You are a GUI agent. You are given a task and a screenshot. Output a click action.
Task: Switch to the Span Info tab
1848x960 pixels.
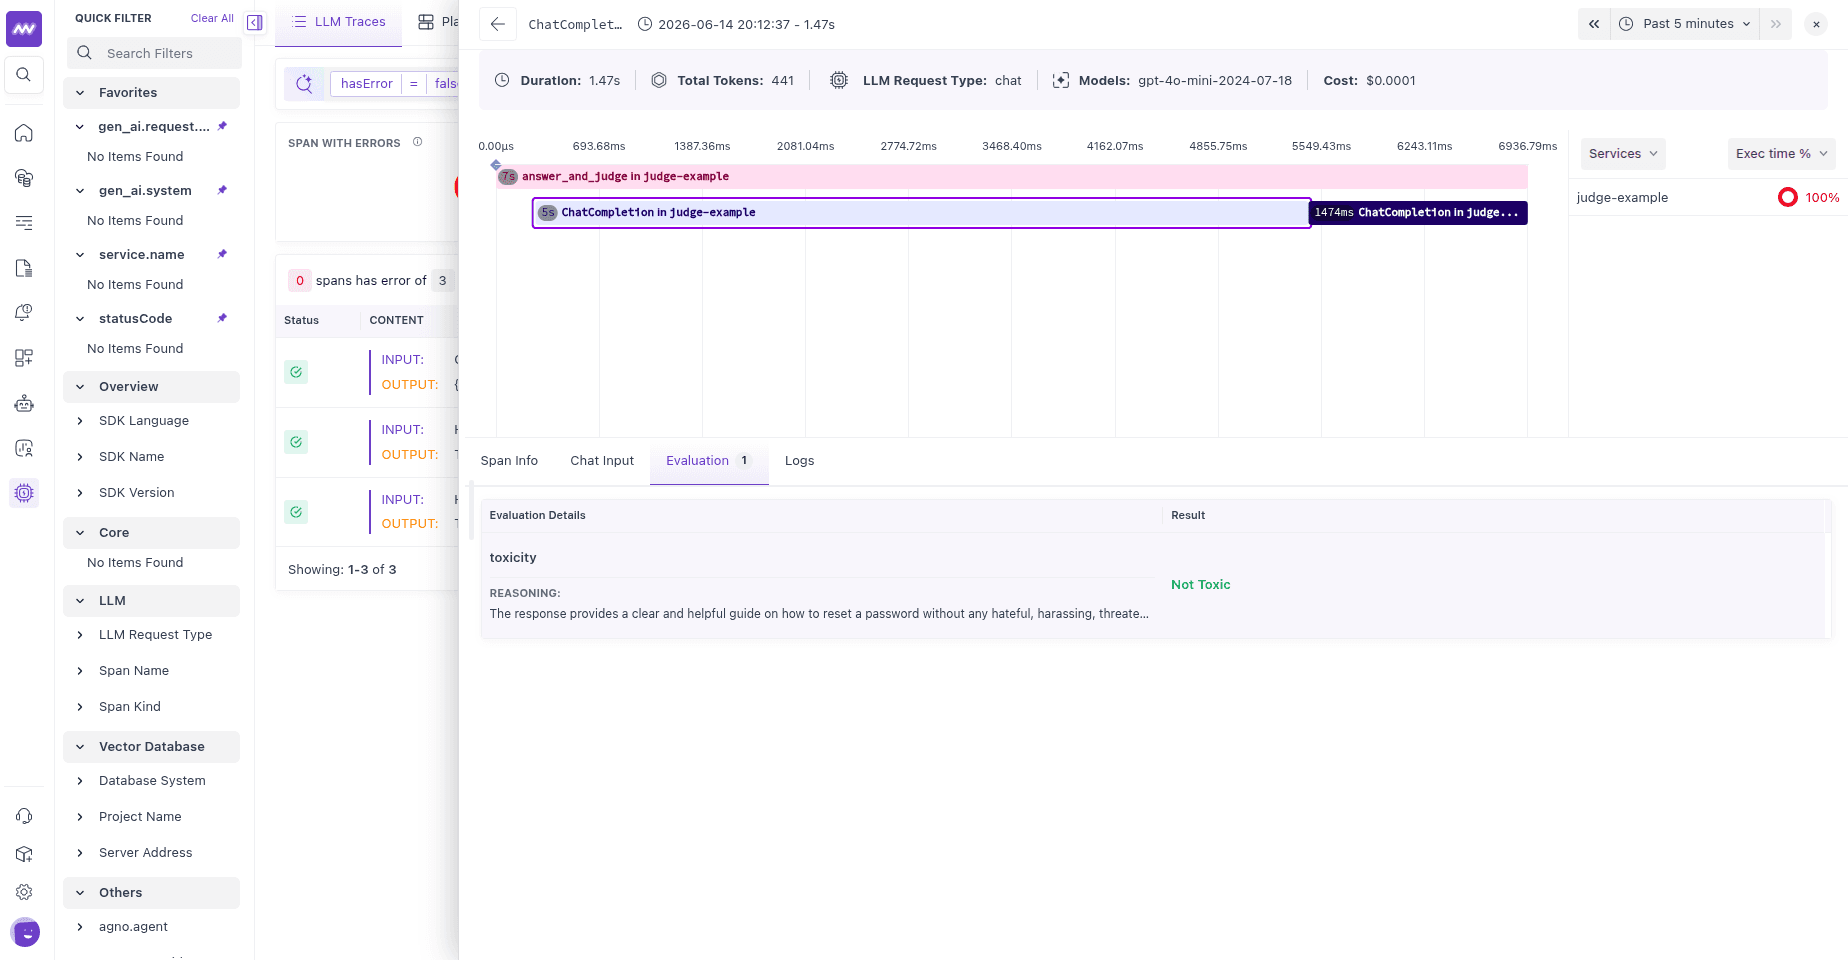509,461
